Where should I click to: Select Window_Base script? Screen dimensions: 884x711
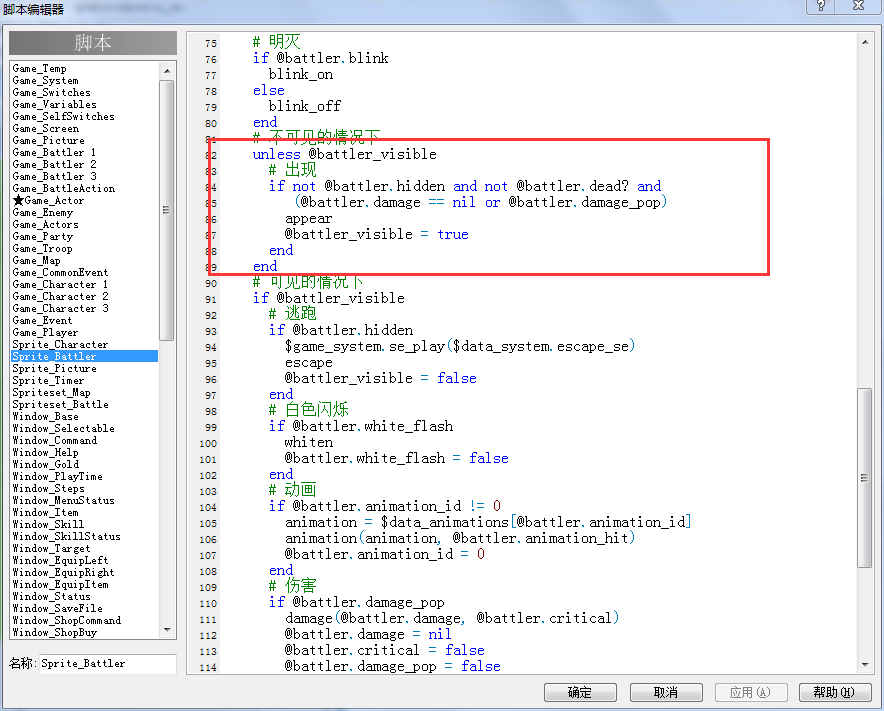[x=46, y=417]
